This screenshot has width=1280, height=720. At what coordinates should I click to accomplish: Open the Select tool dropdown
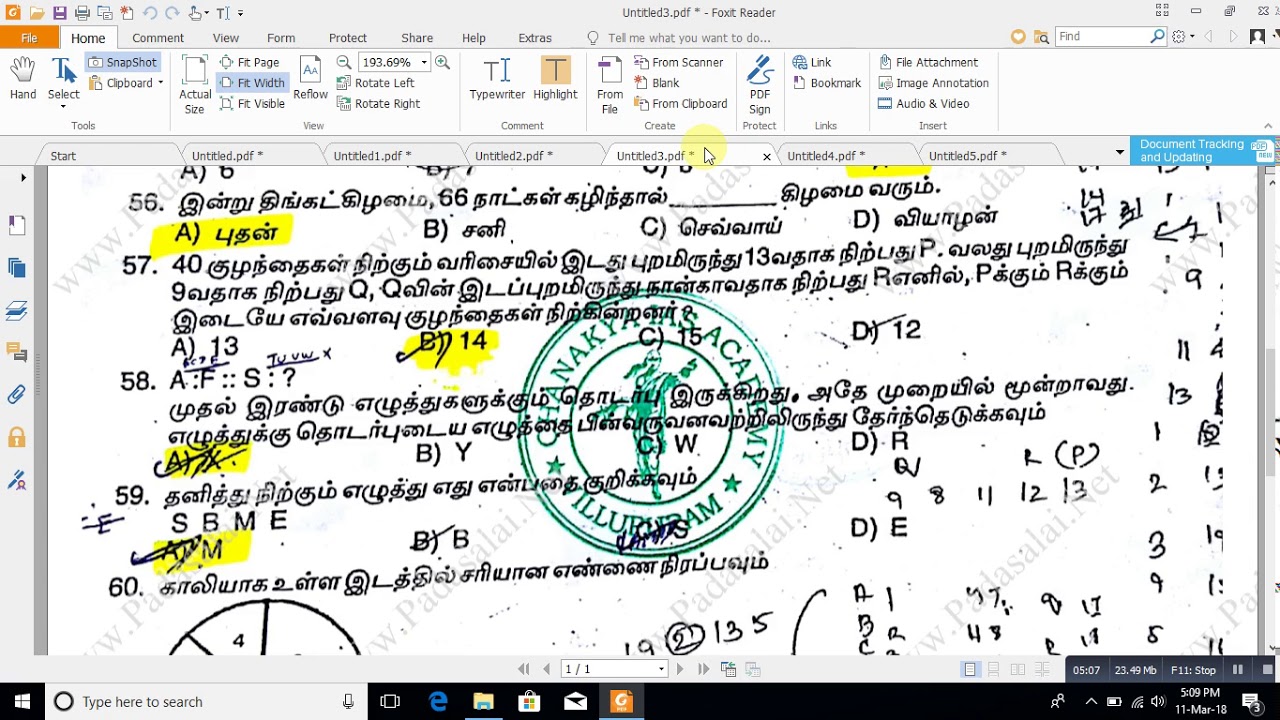[x=63, y=106]
